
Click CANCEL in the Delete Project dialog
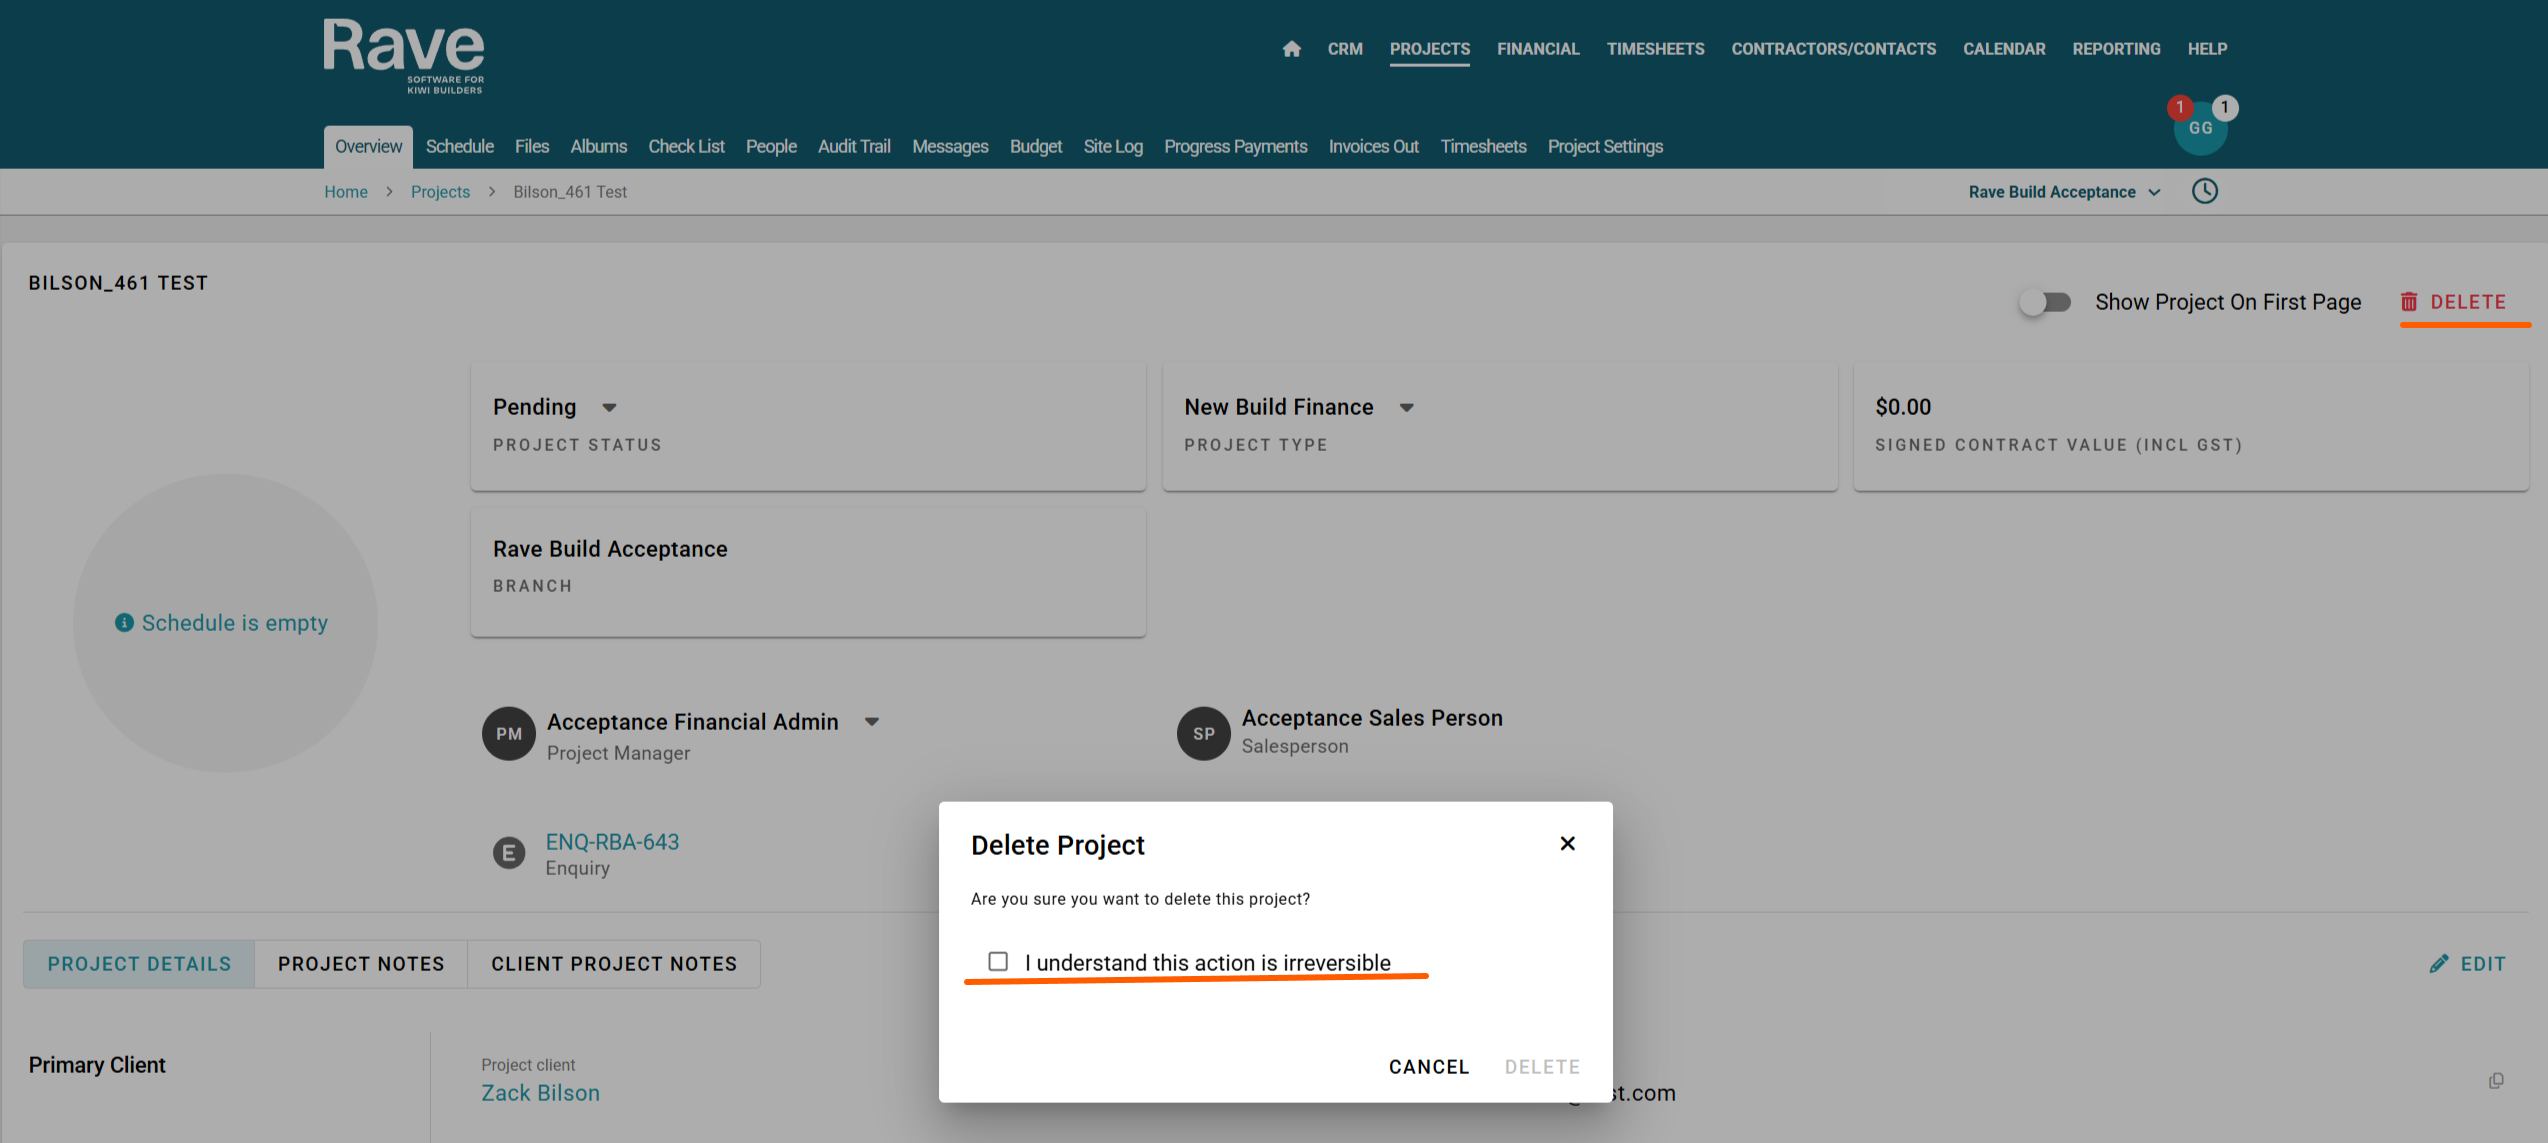coord(1429,1067)
